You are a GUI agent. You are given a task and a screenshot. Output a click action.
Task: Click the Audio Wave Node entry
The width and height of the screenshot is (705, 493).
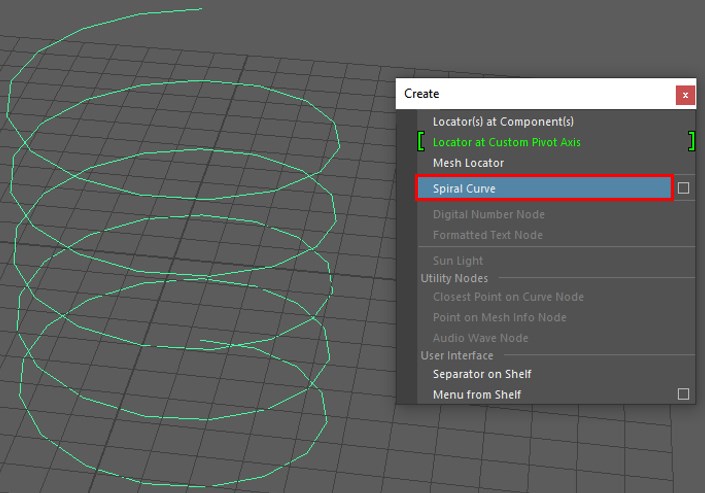click(480, 338)
